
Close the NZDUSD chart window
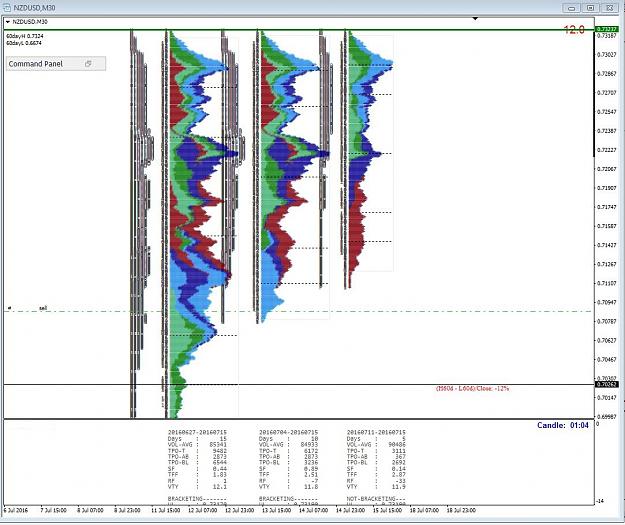point(609,8)
